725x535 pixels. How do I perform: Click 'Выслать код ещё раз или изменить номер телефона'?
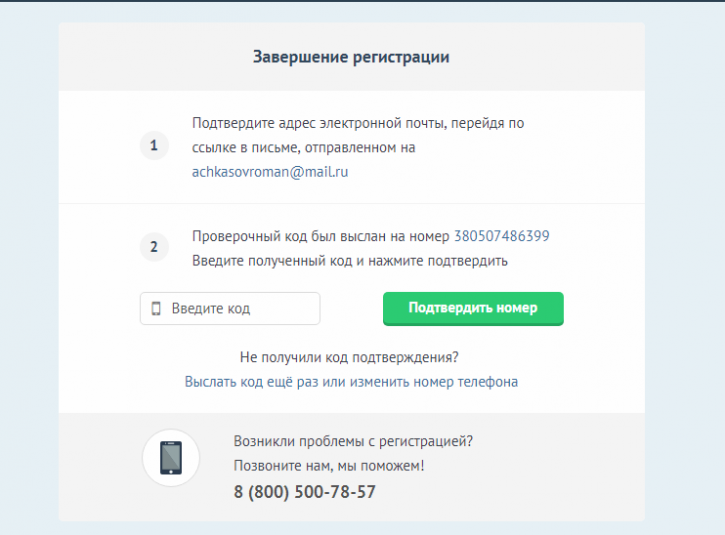[x=351, y=382]
